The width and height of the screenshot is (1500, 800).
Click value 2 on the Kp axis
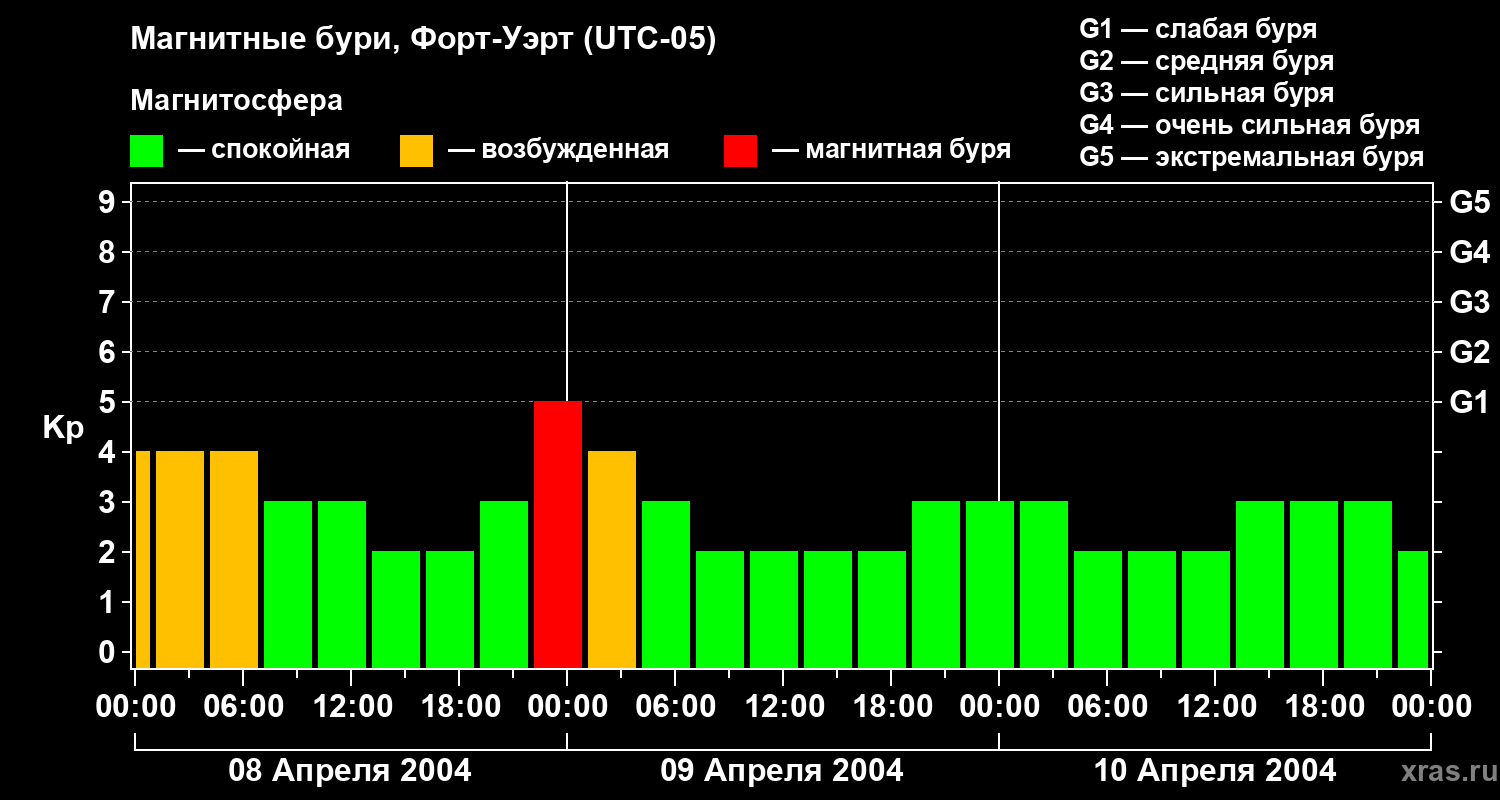pos(109,552)
